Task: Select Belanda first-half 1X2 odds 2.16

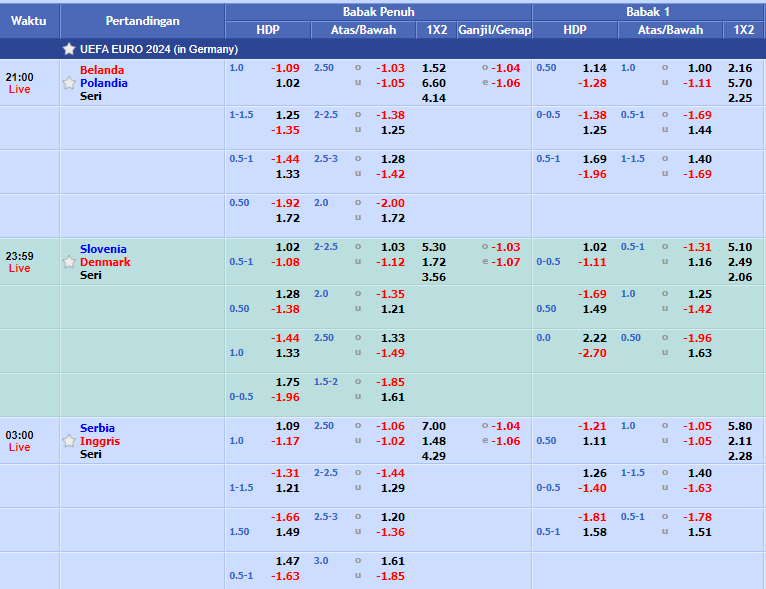Action: coord(740,68)
